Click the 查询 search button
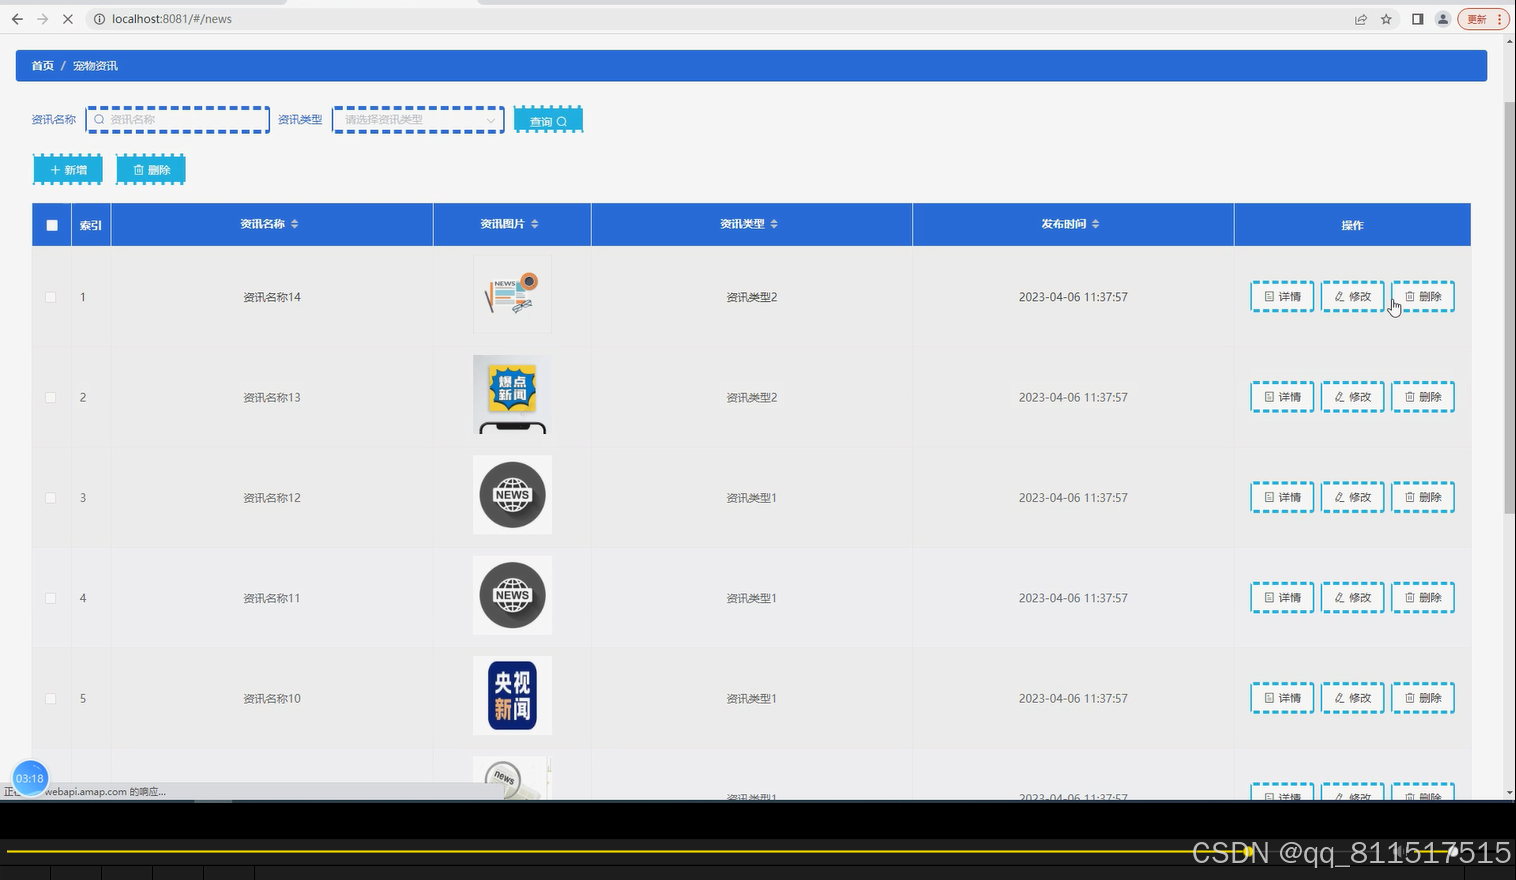 tap(548, 120)
